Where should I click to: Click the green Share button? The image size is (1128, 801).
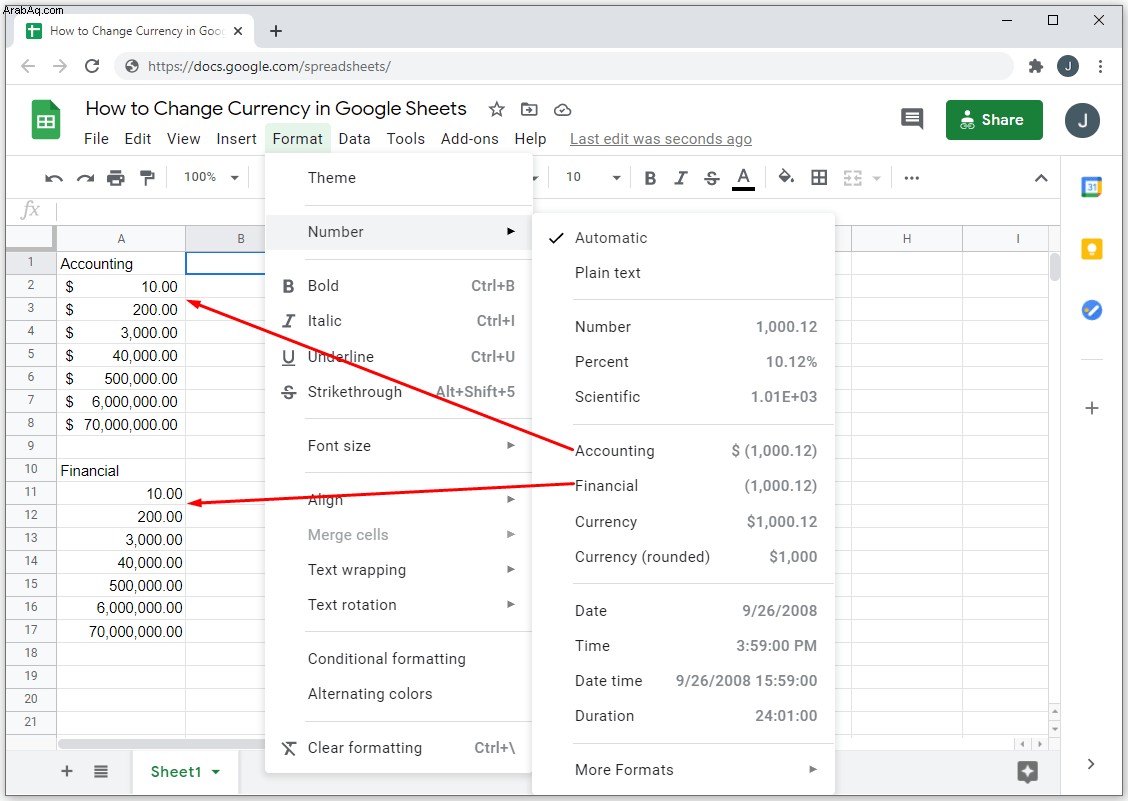[x=994, y=119]
